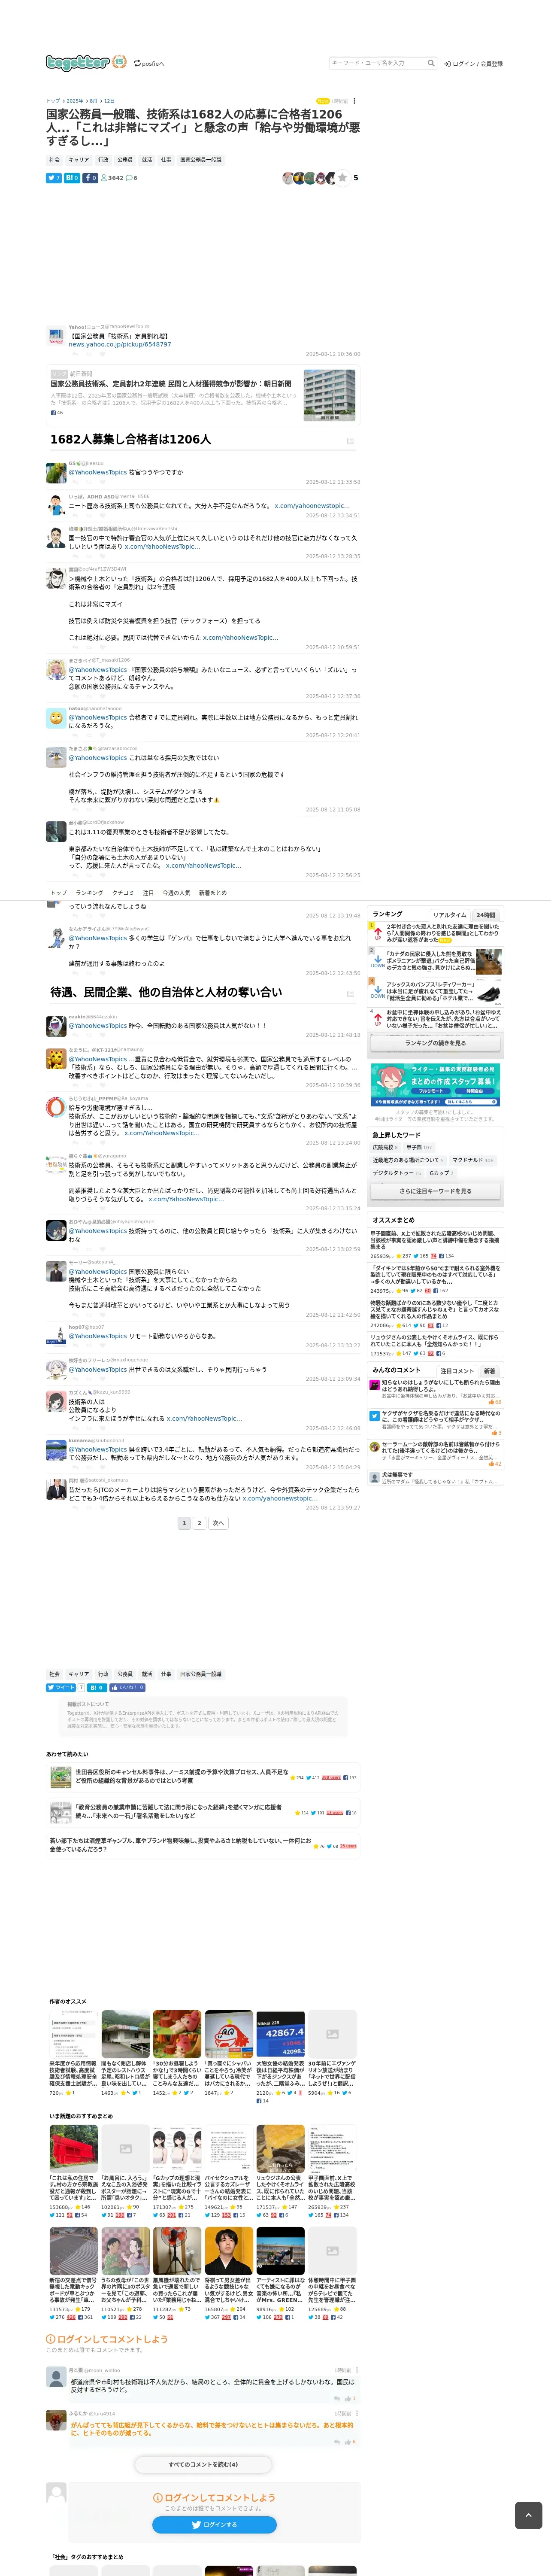Open the three-dot article options menu

[x=354, y=101]
